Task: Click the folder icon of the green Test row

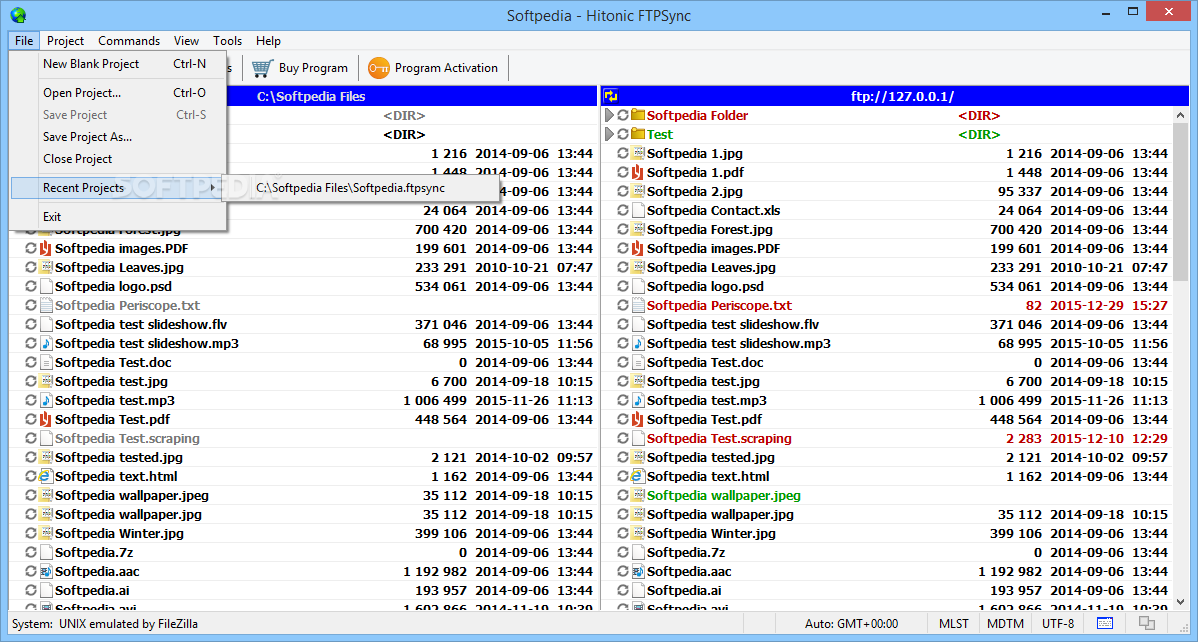Action: point(638,135)
